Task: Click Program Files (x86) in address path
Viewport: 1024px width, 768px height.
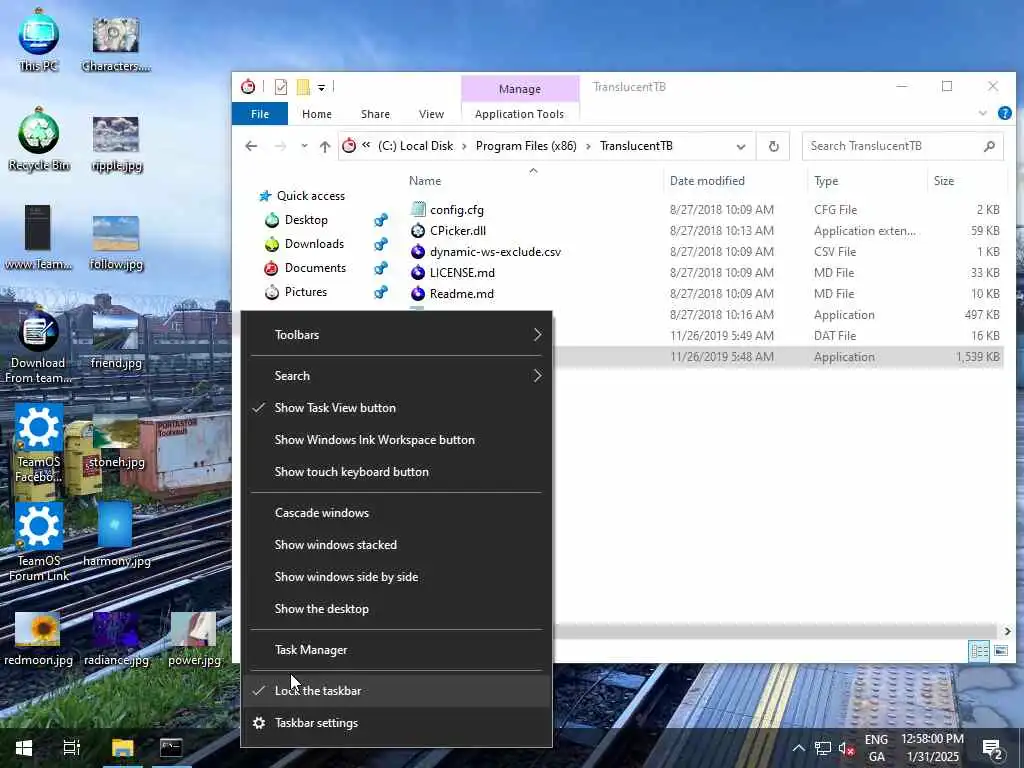Action: click(526, 146)
